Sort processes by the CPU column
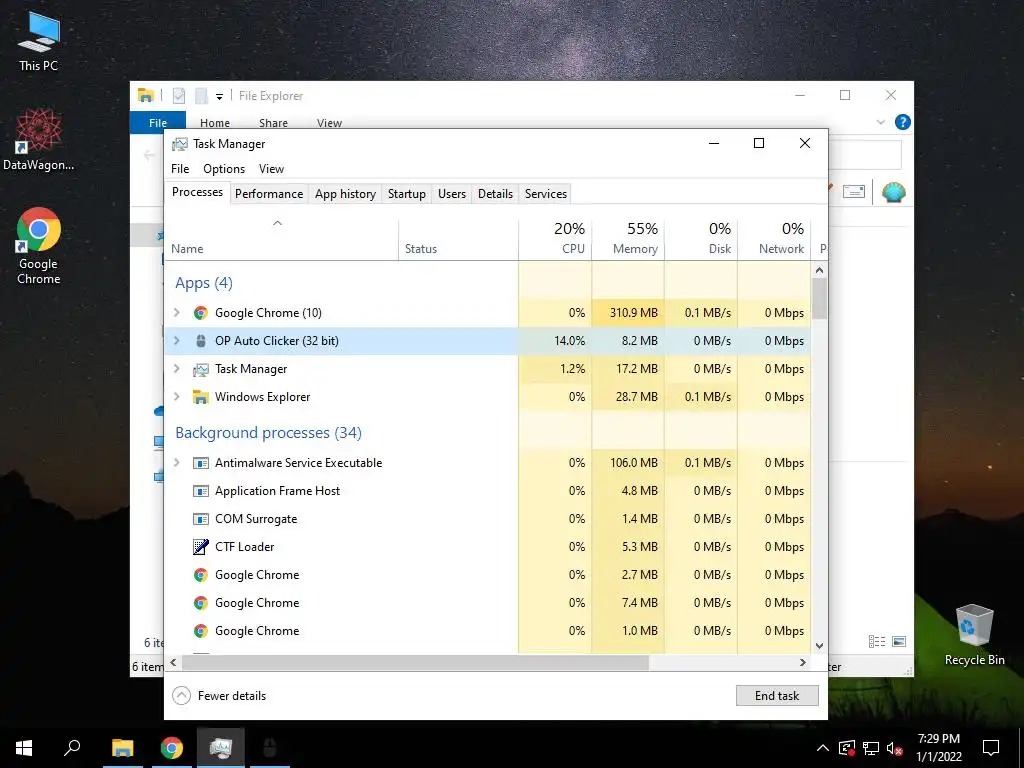The width and height of the screenshot is (1024, 768). (x=555, y=238)
